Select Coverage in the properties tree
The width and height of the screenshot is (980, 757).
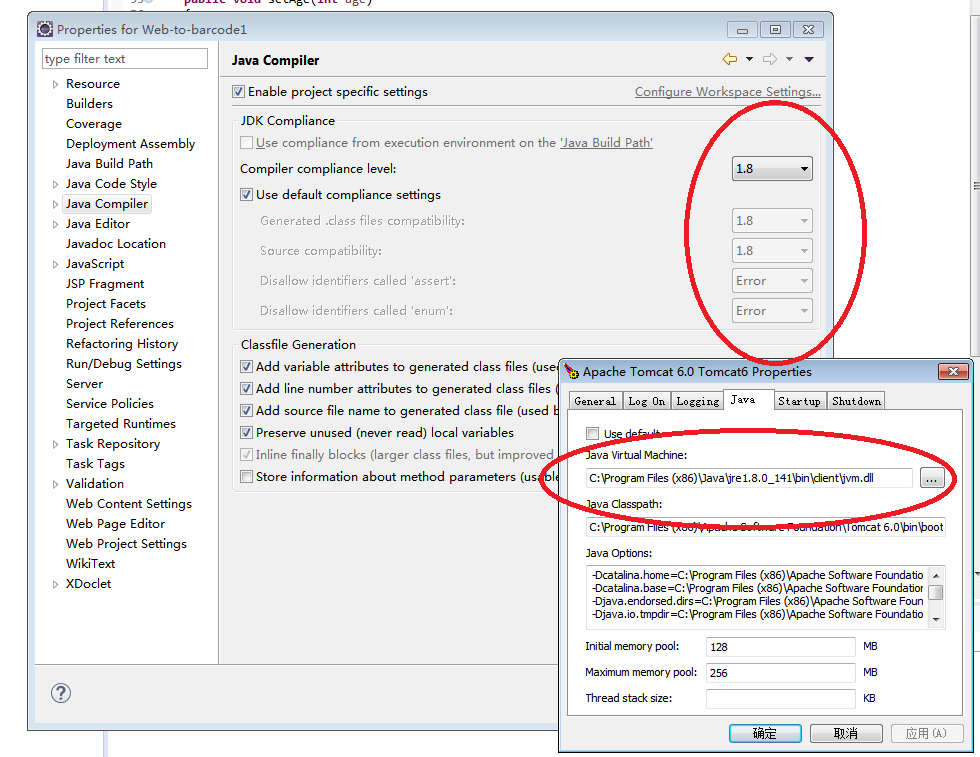coord(94,124)
